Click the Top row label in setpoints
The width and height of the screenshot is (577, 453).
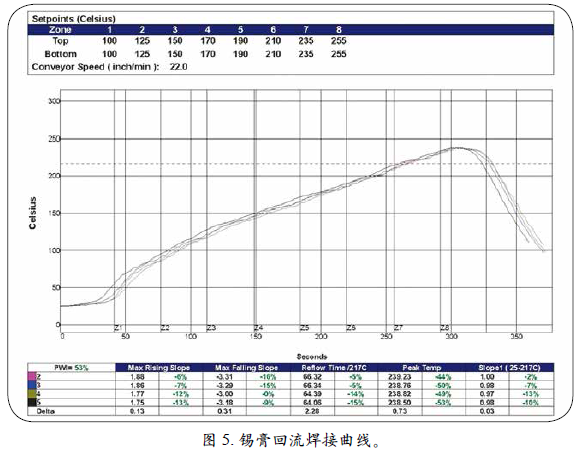coord(60,41)
